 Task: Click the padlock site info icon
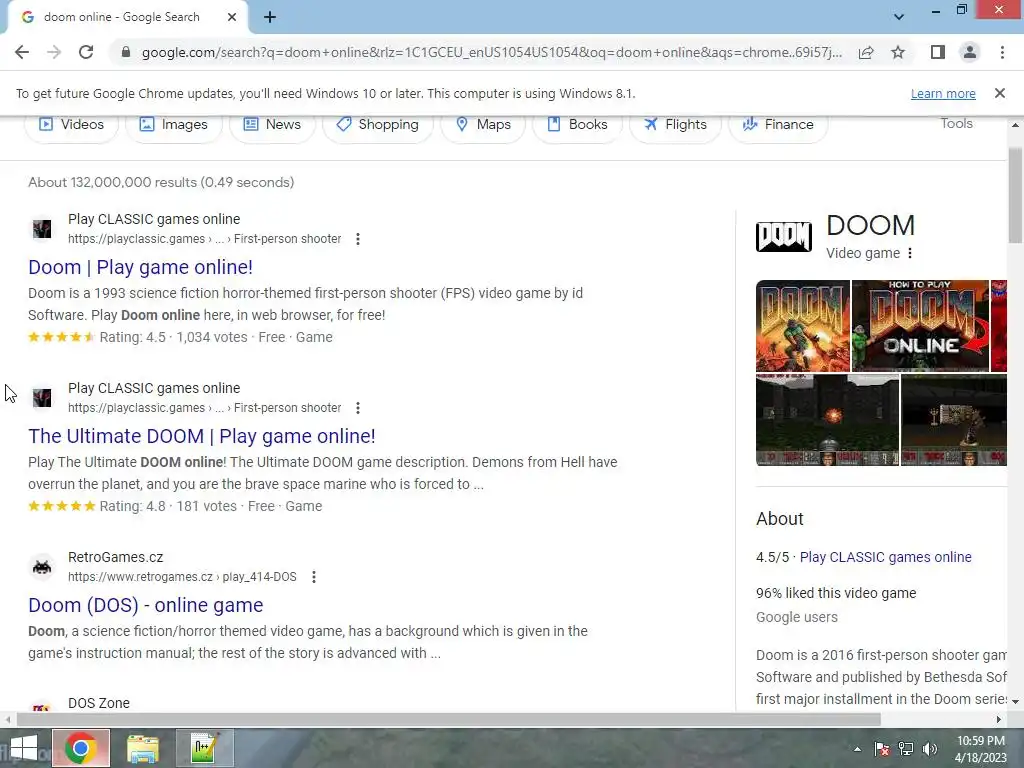pos(126,52)
